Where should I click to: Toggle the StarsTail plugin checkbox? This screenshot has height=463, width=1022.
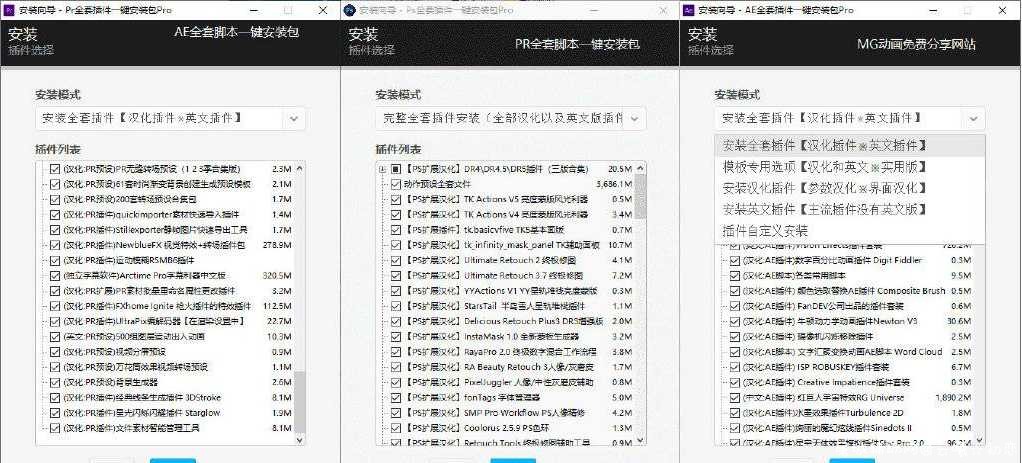tap(396, 306)
